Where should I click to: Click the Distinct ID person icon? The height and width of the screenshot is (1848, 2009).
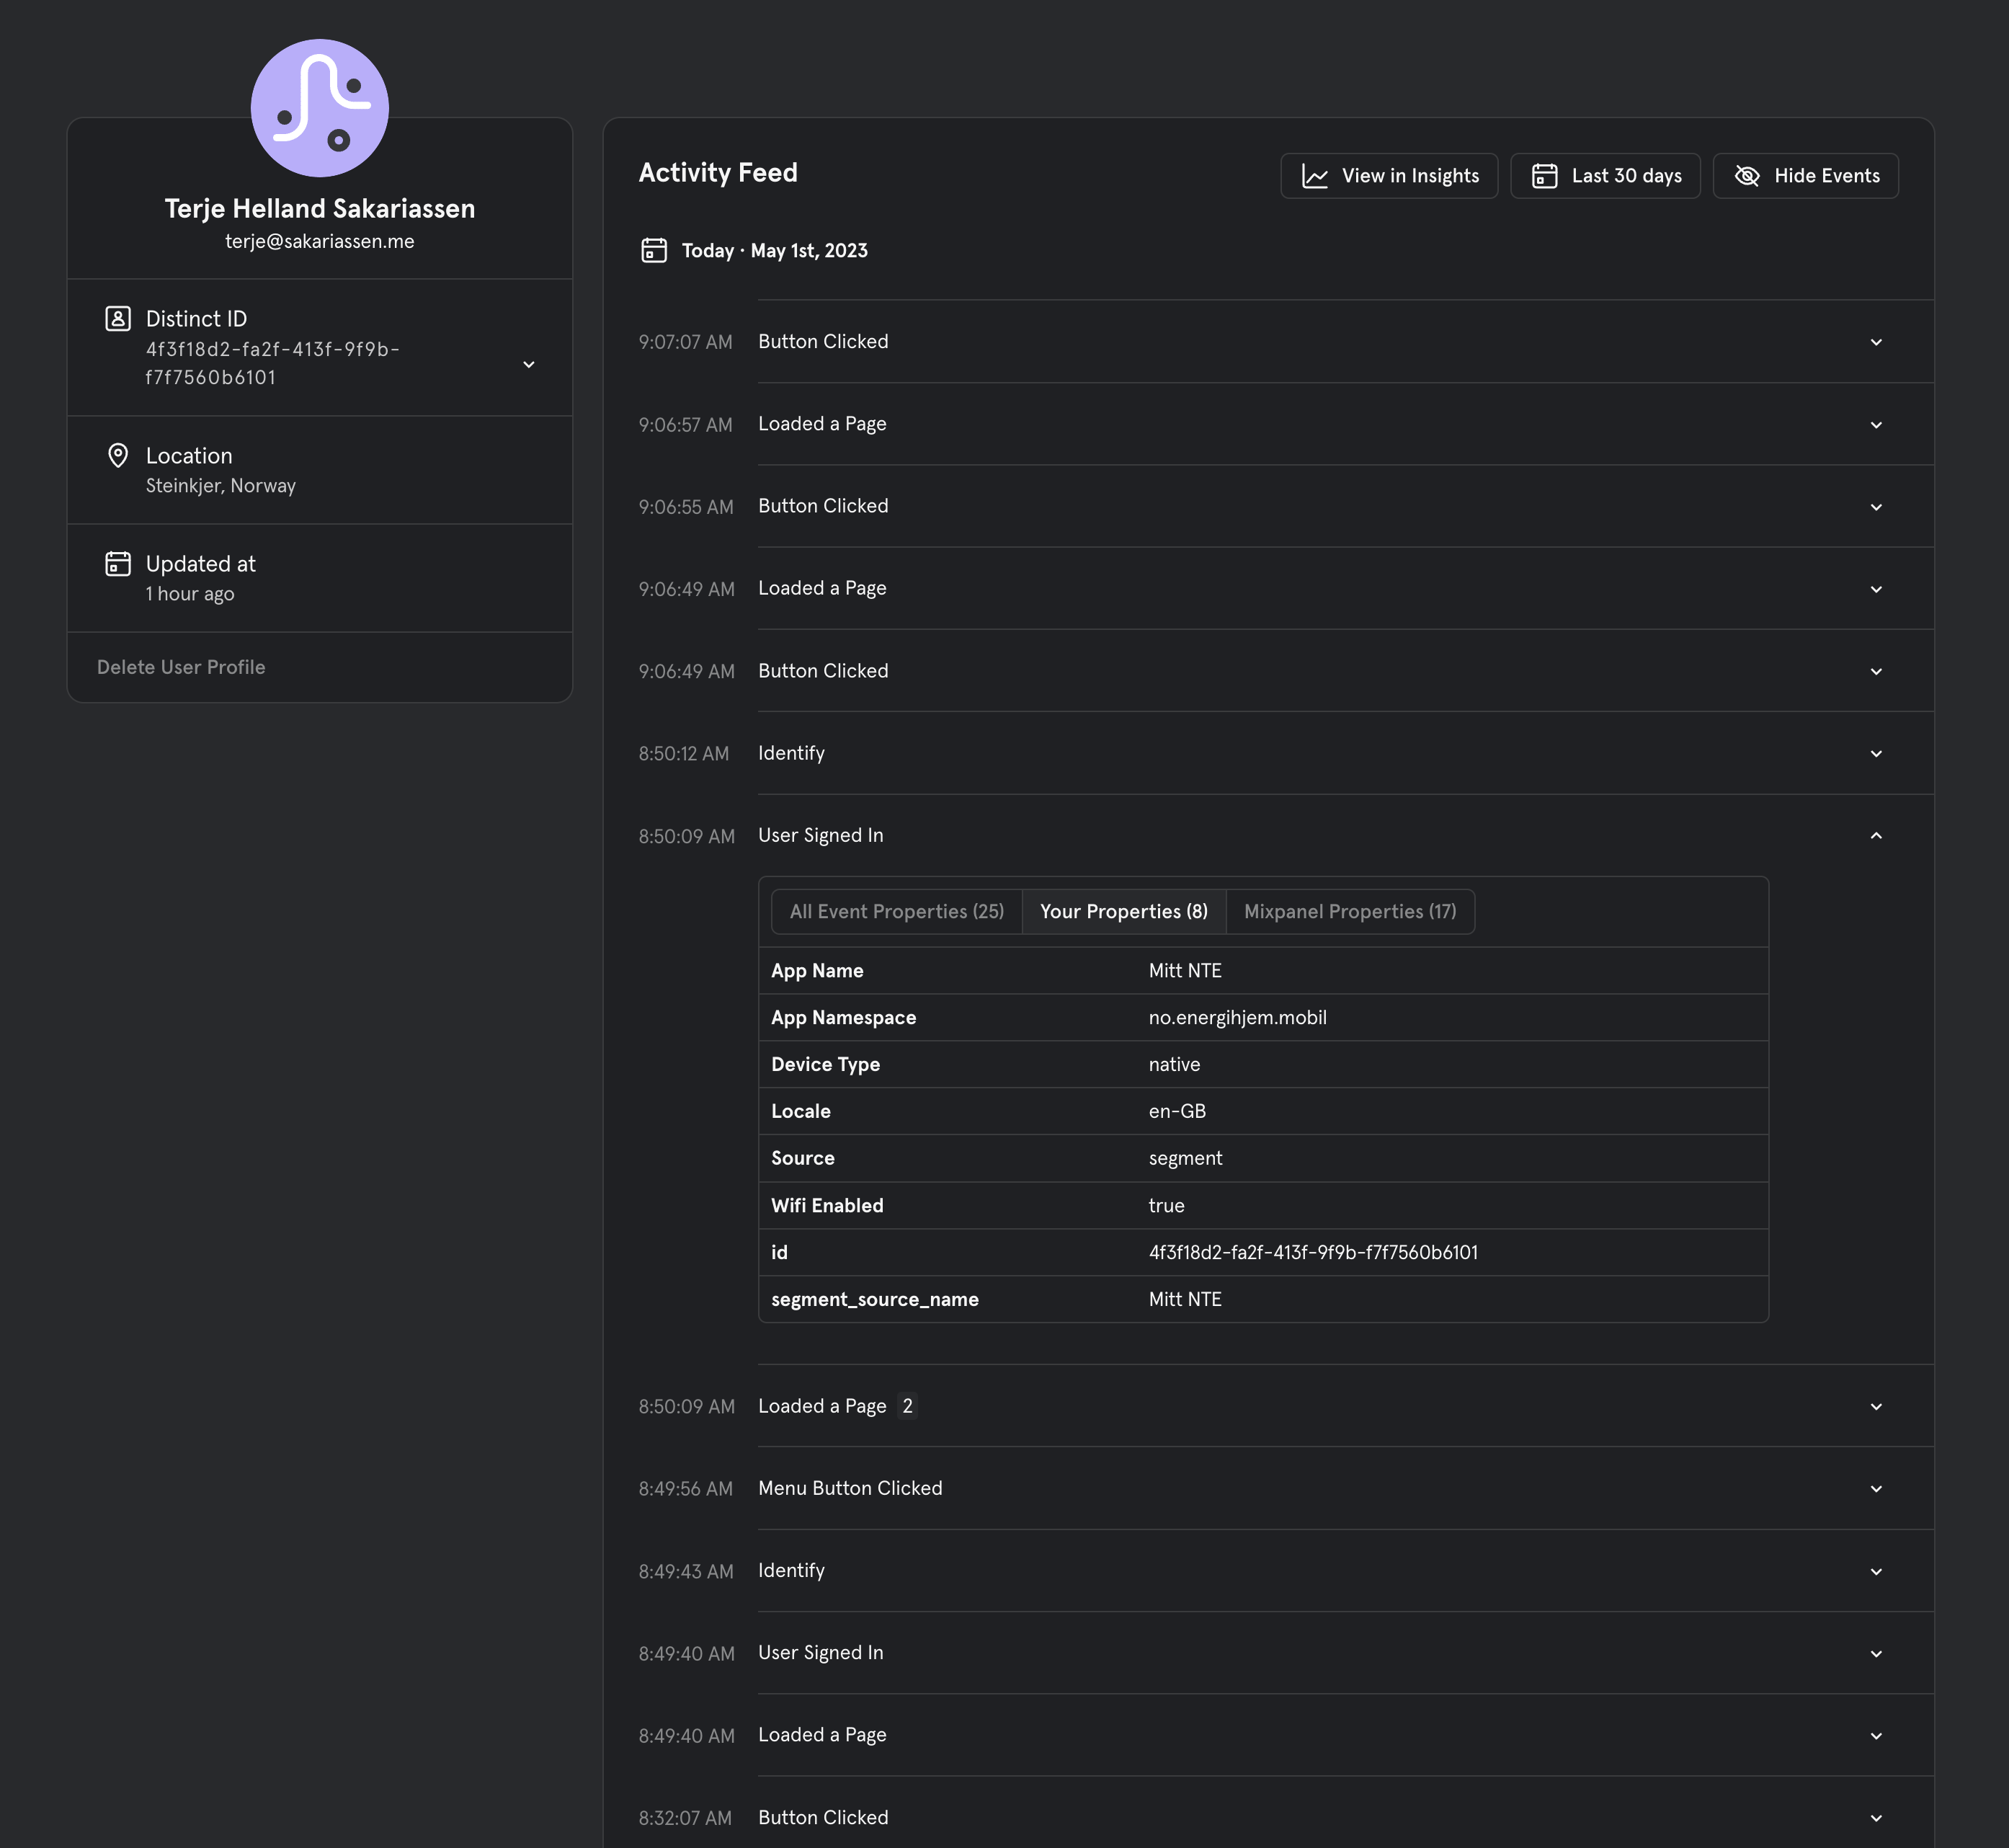(x=118, y=319)
